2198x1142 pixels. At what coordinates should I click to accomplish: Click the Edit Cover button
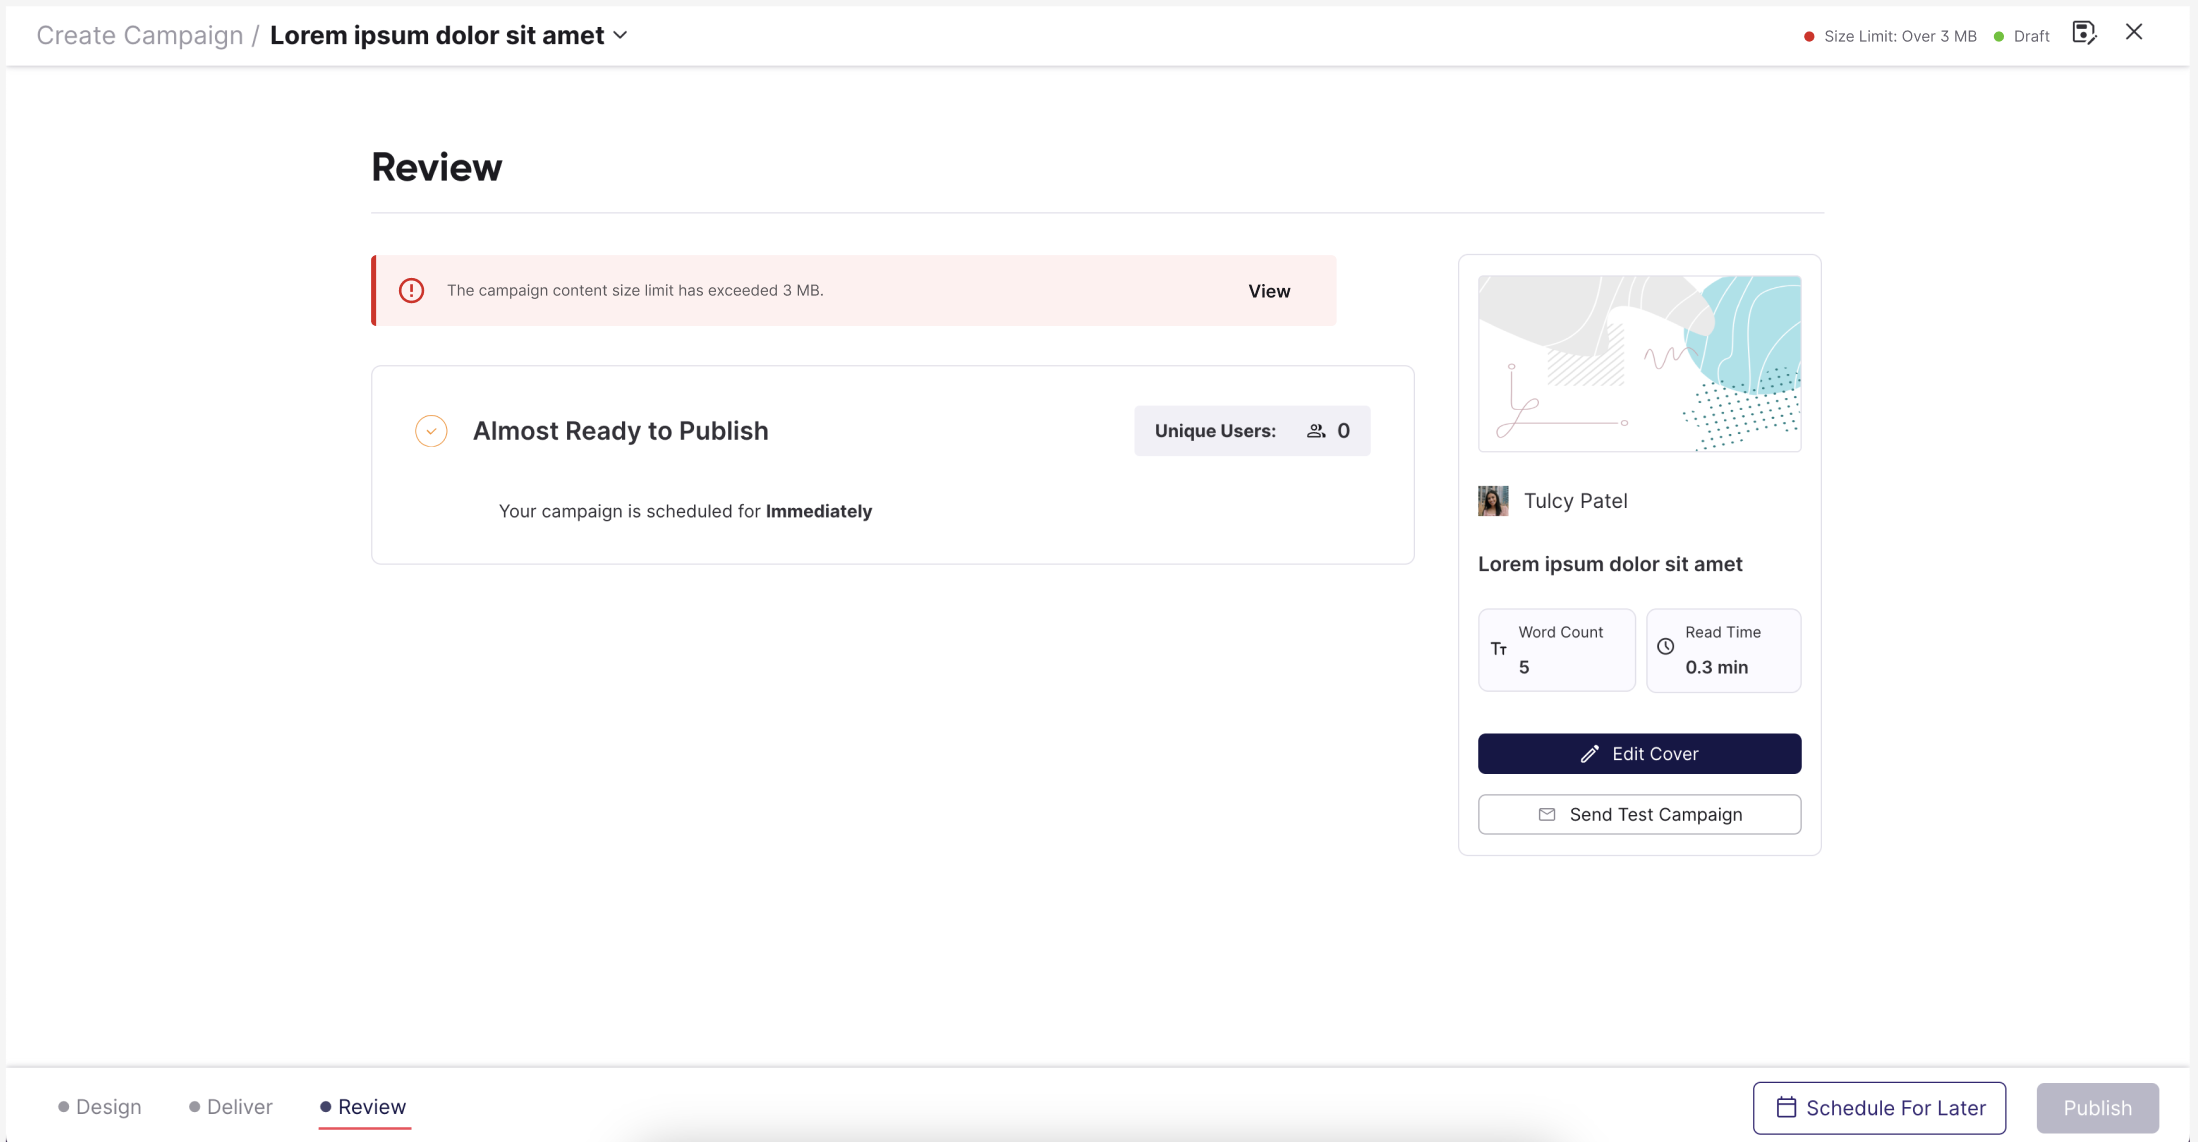tap(1639, 754)
